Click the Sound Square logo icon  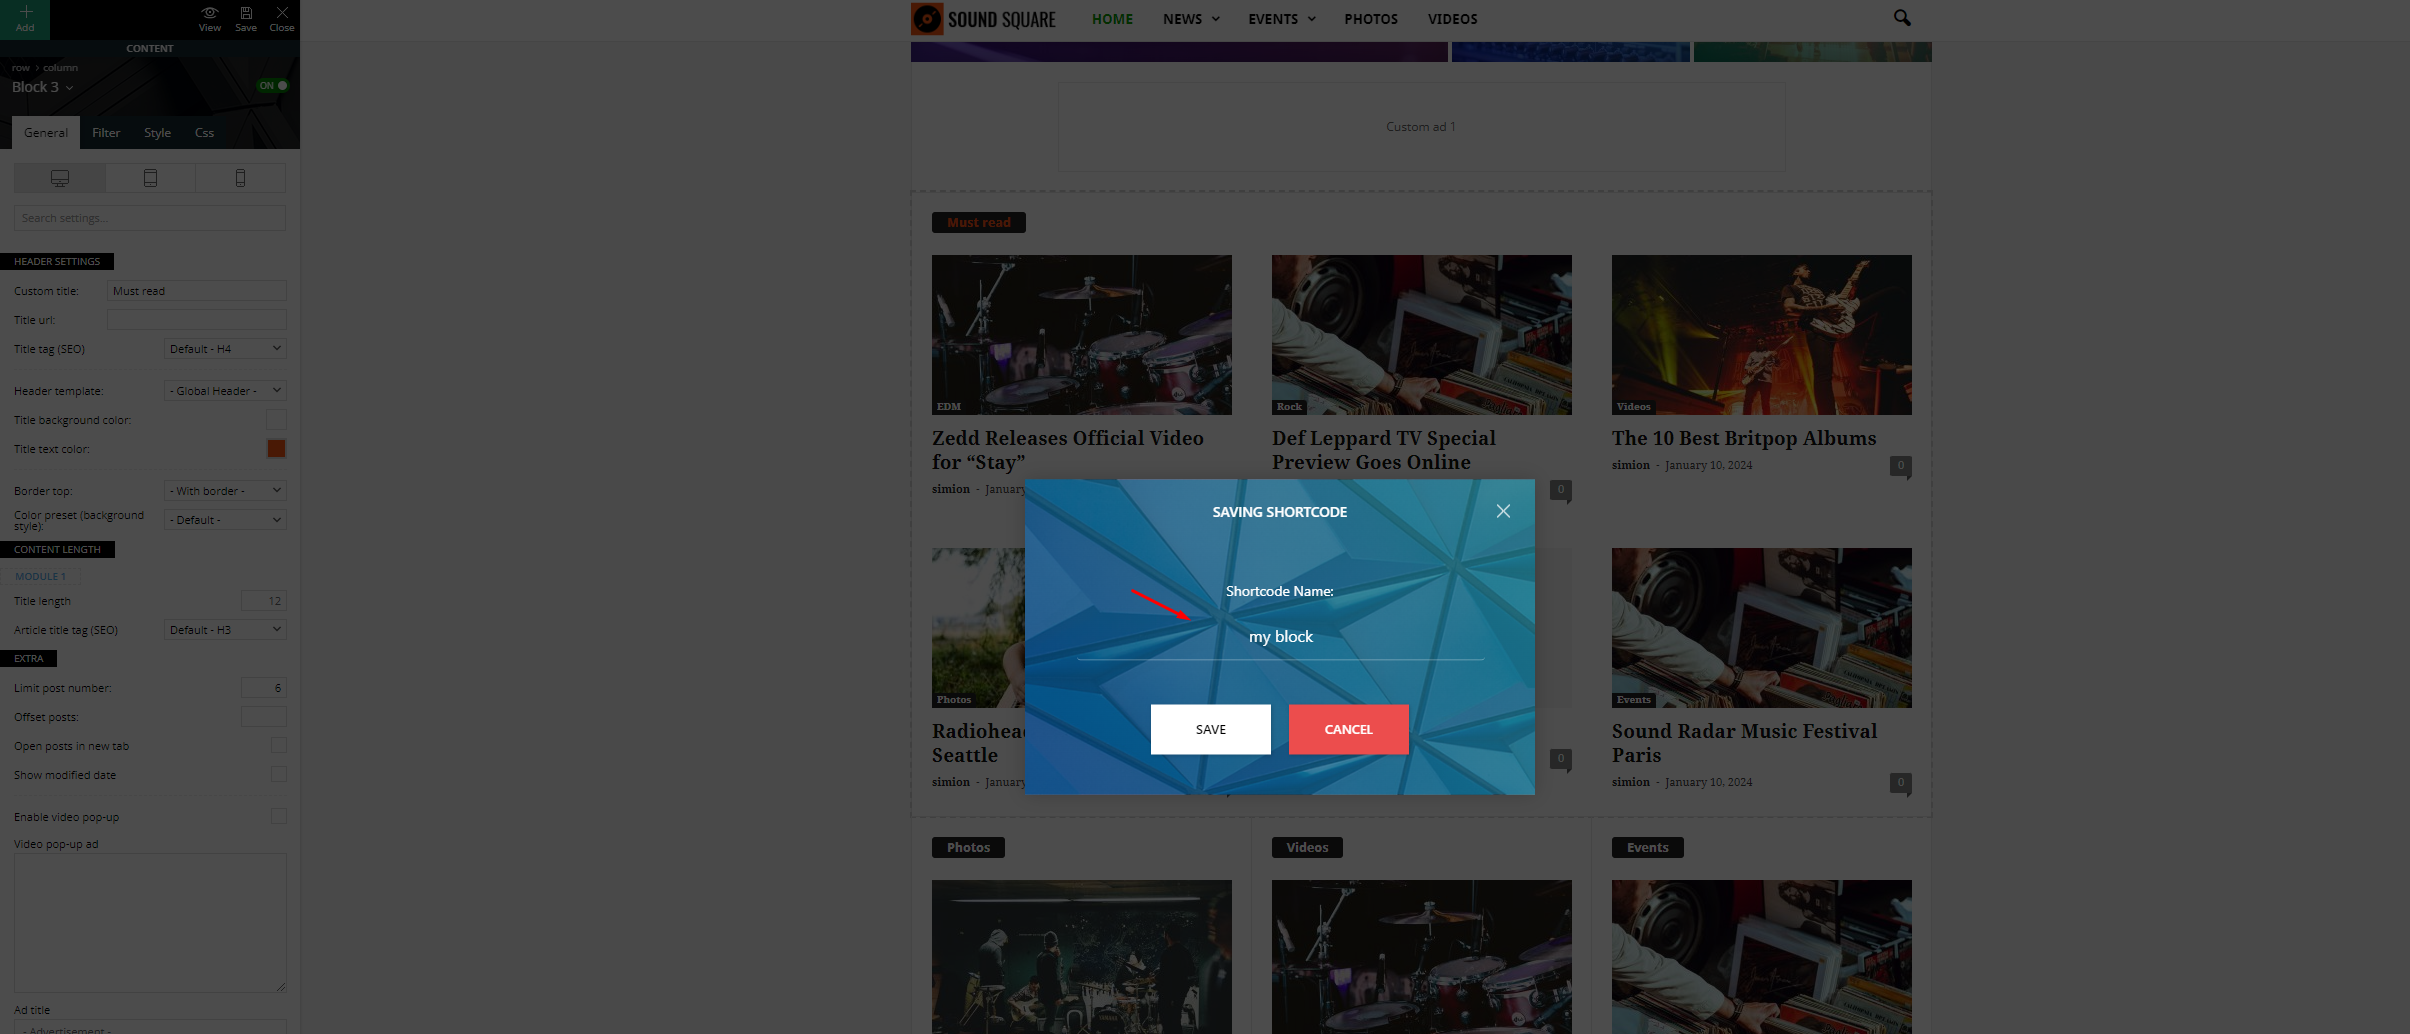927,19
